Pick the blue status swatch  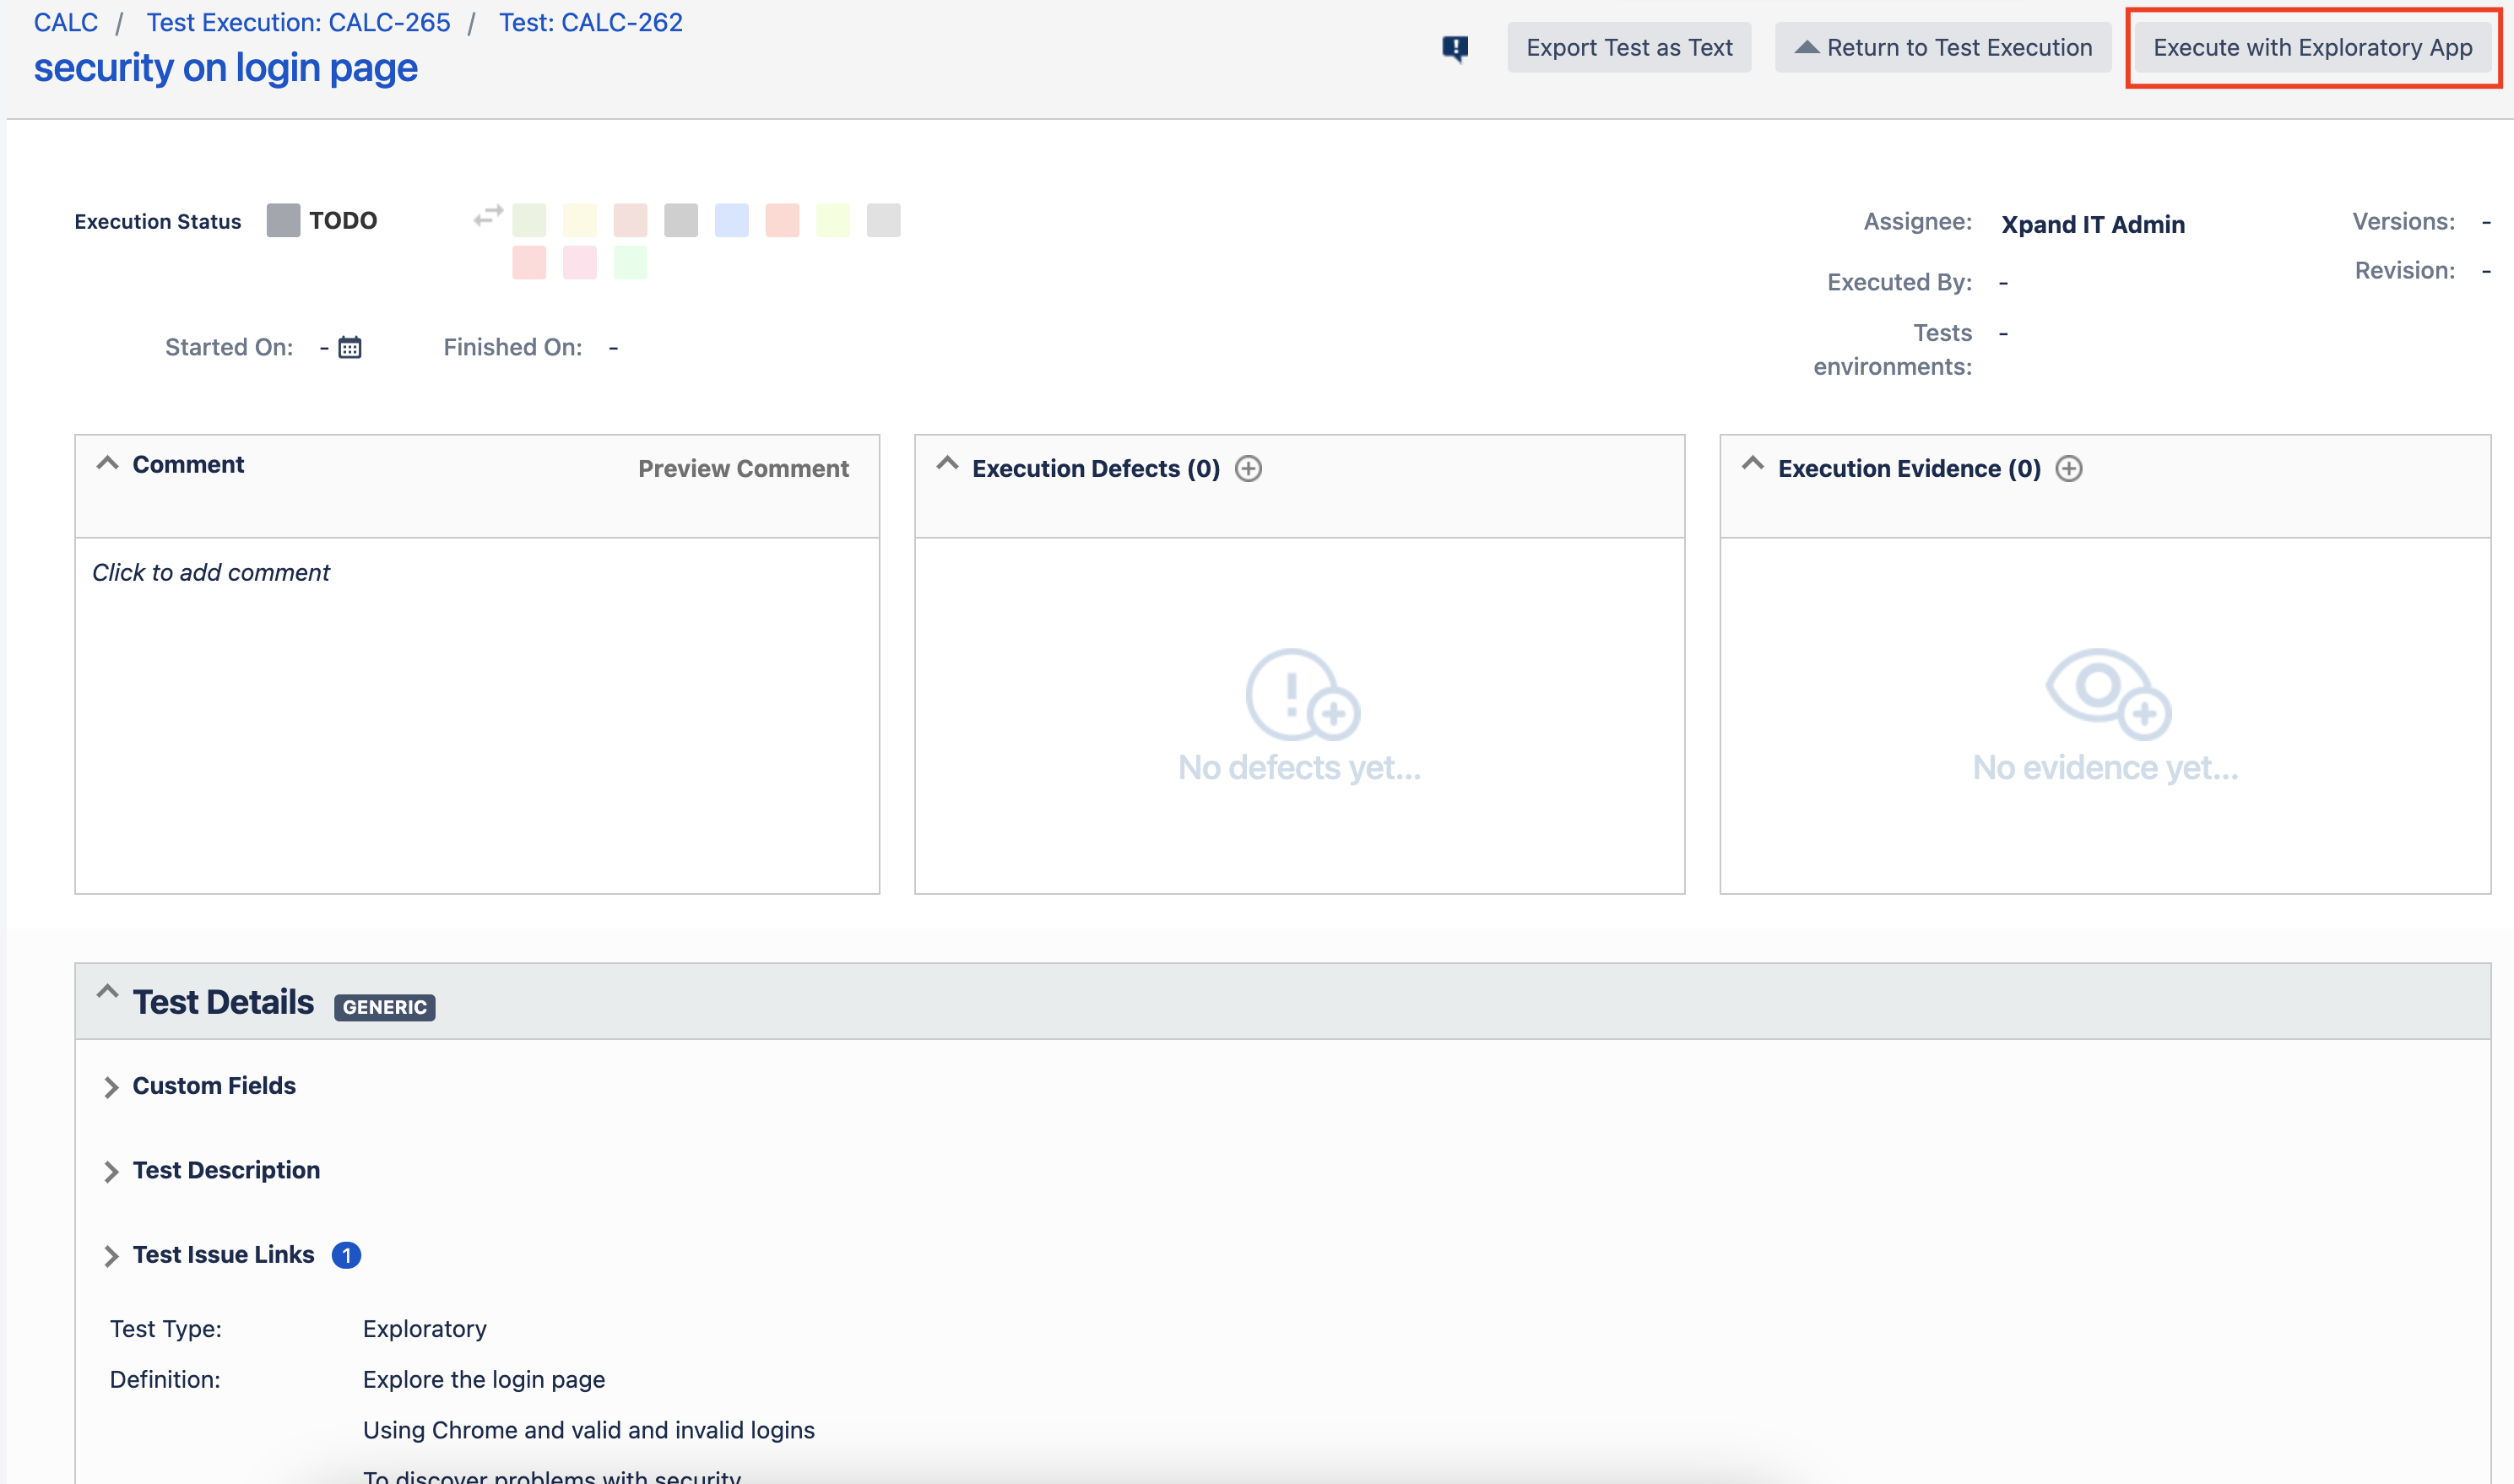732,220
